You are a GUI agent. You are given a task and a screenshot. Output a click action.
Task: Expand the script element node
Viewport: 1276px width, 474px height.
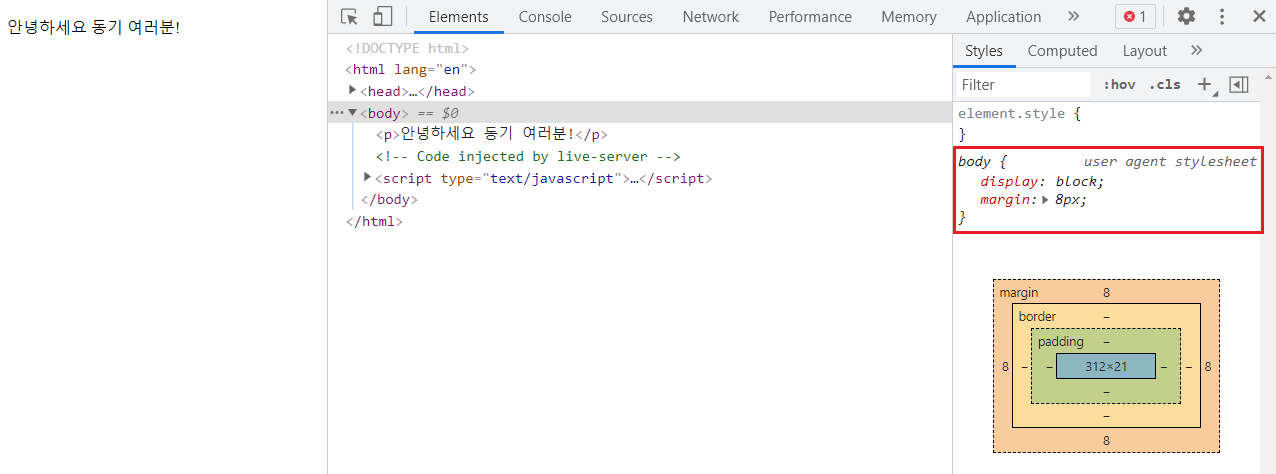[368, 177]
